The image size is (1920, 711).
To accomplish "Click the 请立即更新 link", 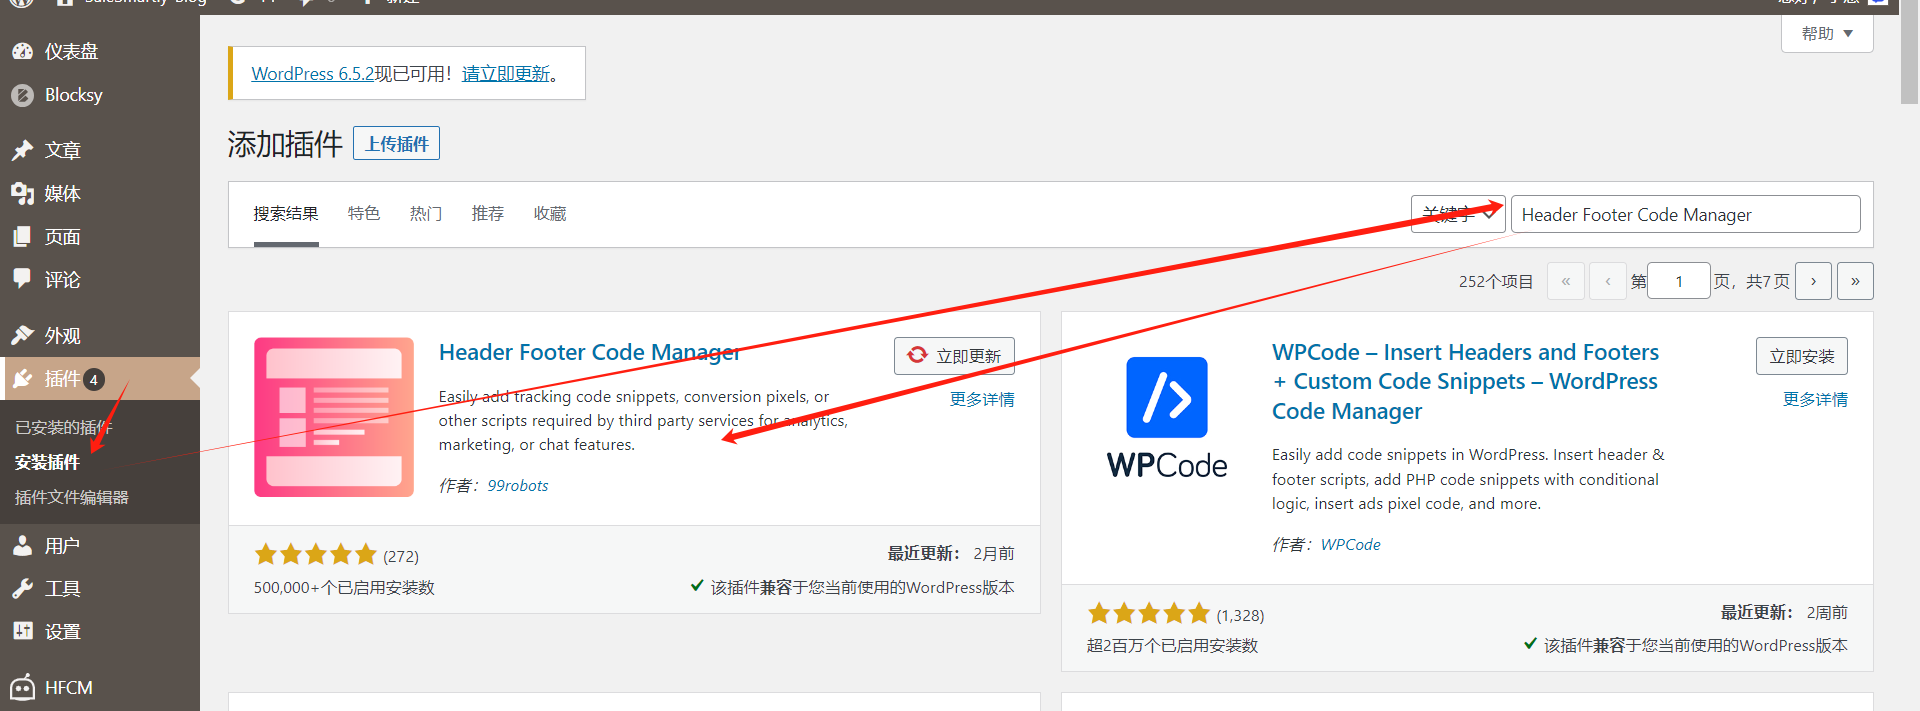I will pyautogui.click(x=506, y=74).
